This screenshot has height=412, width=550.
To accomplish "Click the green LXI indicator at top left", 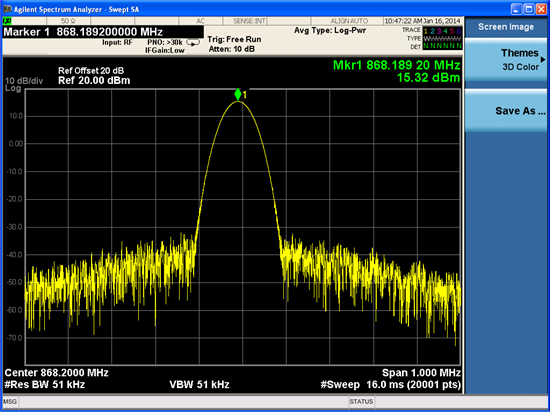I will point(7,21).
